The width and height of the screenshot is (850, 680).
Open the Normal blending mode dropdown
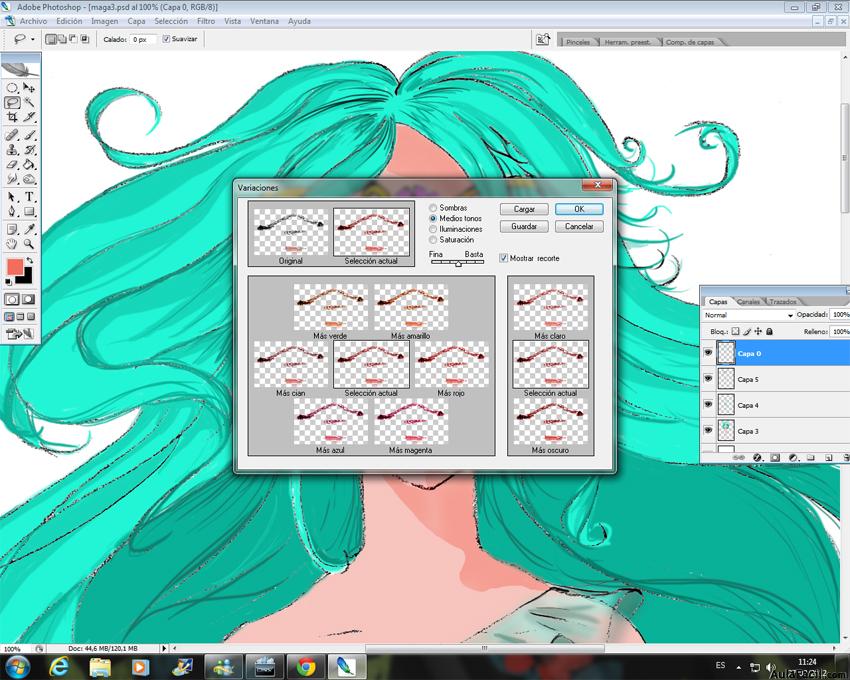click(749, 315)
